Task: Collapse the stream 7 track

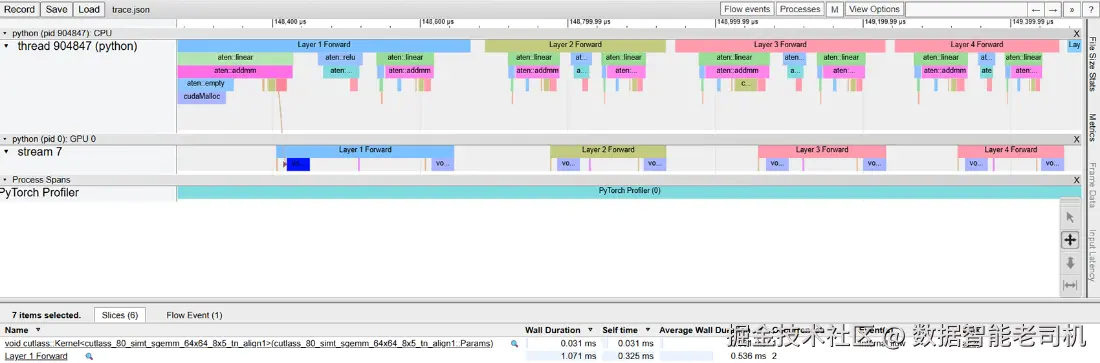Action: (7, 152)
